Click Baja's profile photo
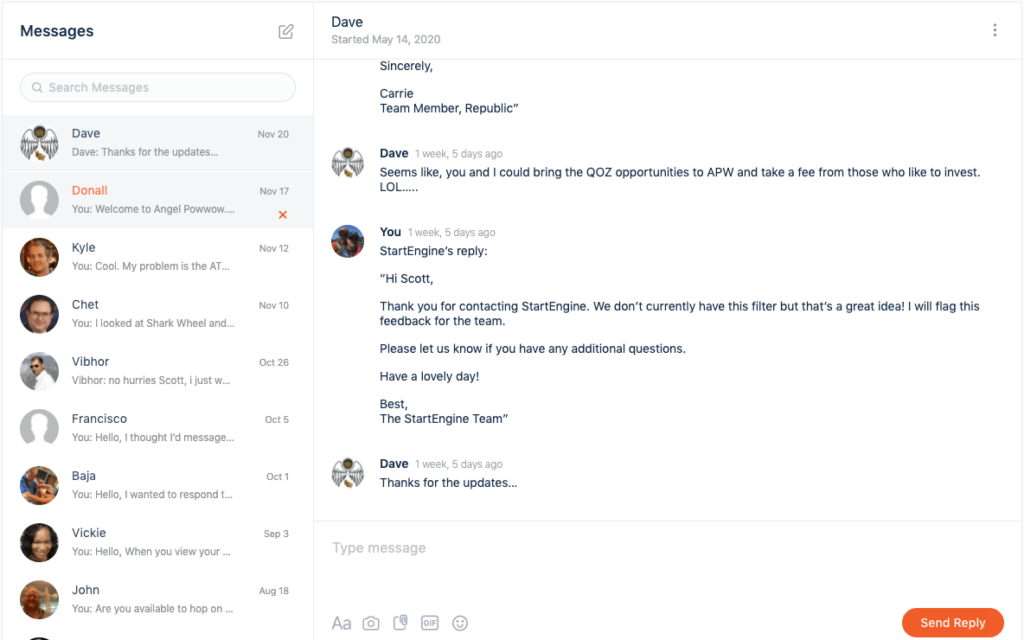Viewport: 1024px width, 640px height. 39,485
